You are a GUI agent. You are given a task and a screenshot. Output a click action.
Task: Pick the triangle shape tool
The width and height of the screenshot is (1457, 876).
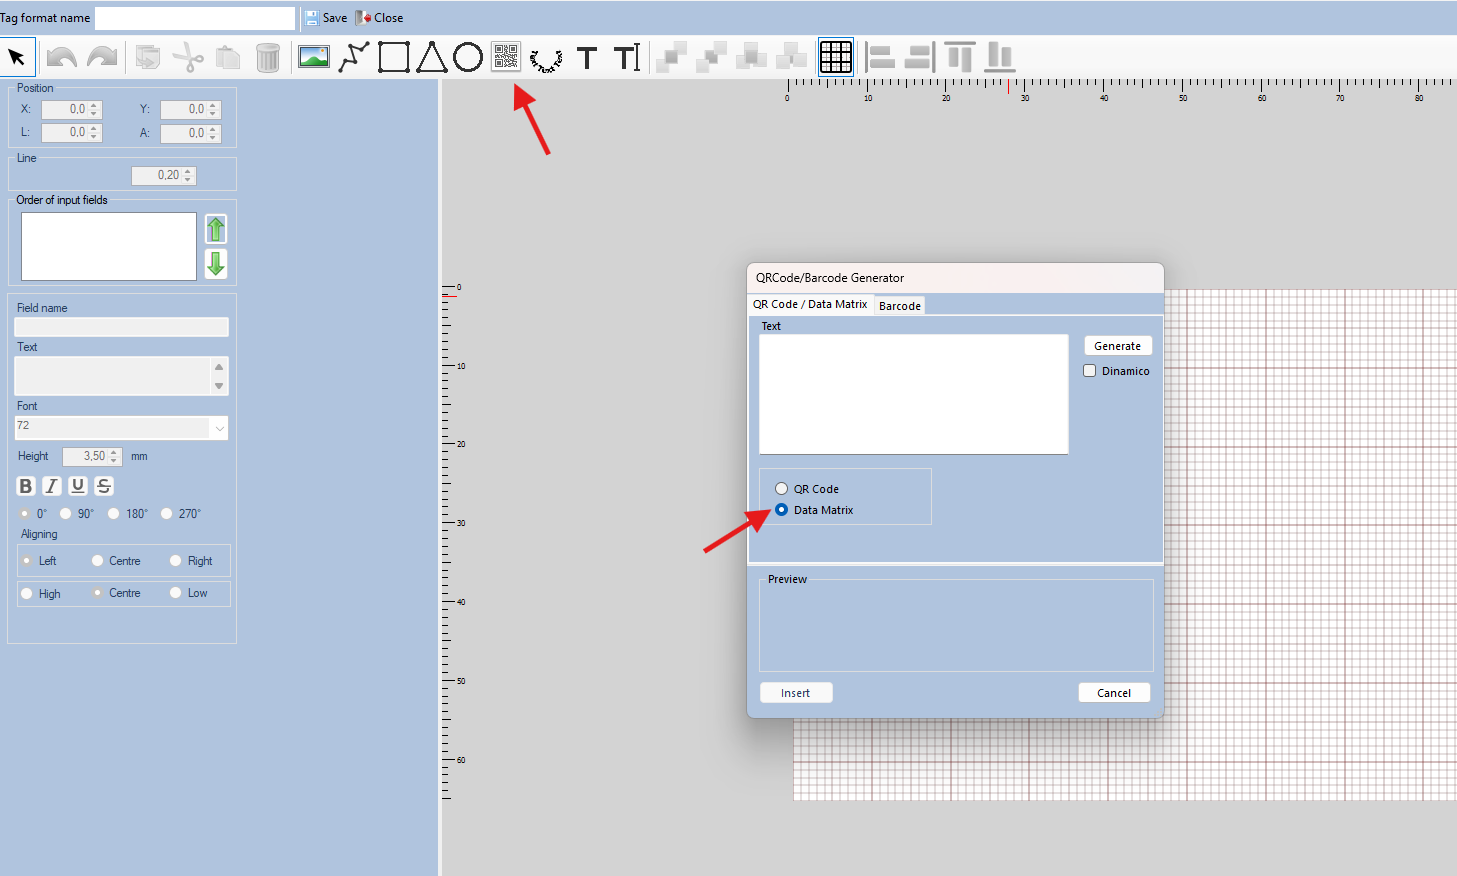[x=431, y=57]
